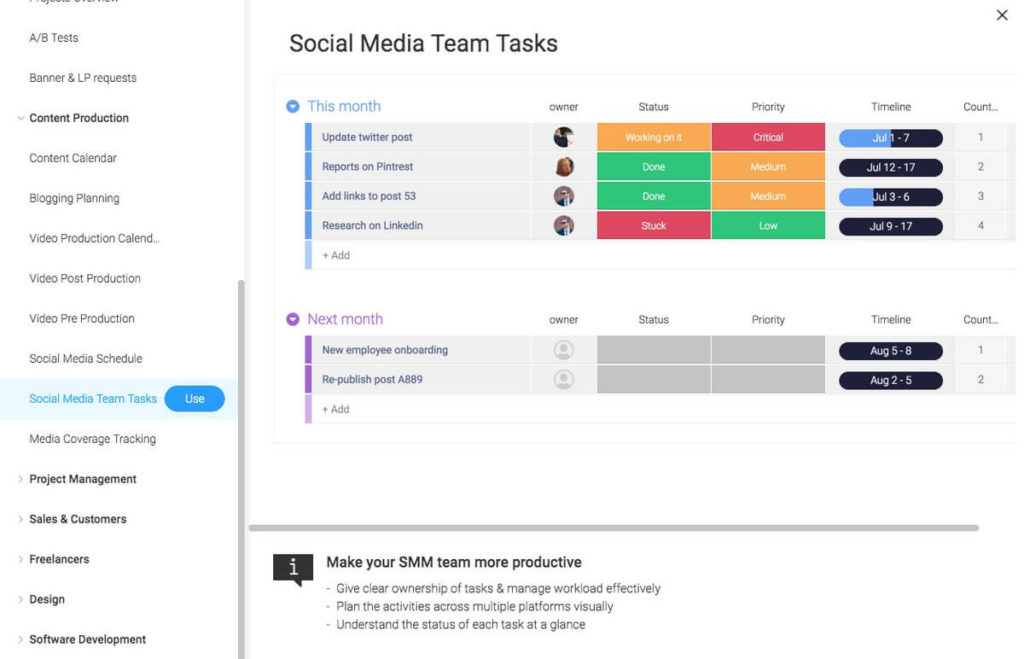Click the info icon beside the productivity tips
The image size is (1024, 659).
point(293,568)
